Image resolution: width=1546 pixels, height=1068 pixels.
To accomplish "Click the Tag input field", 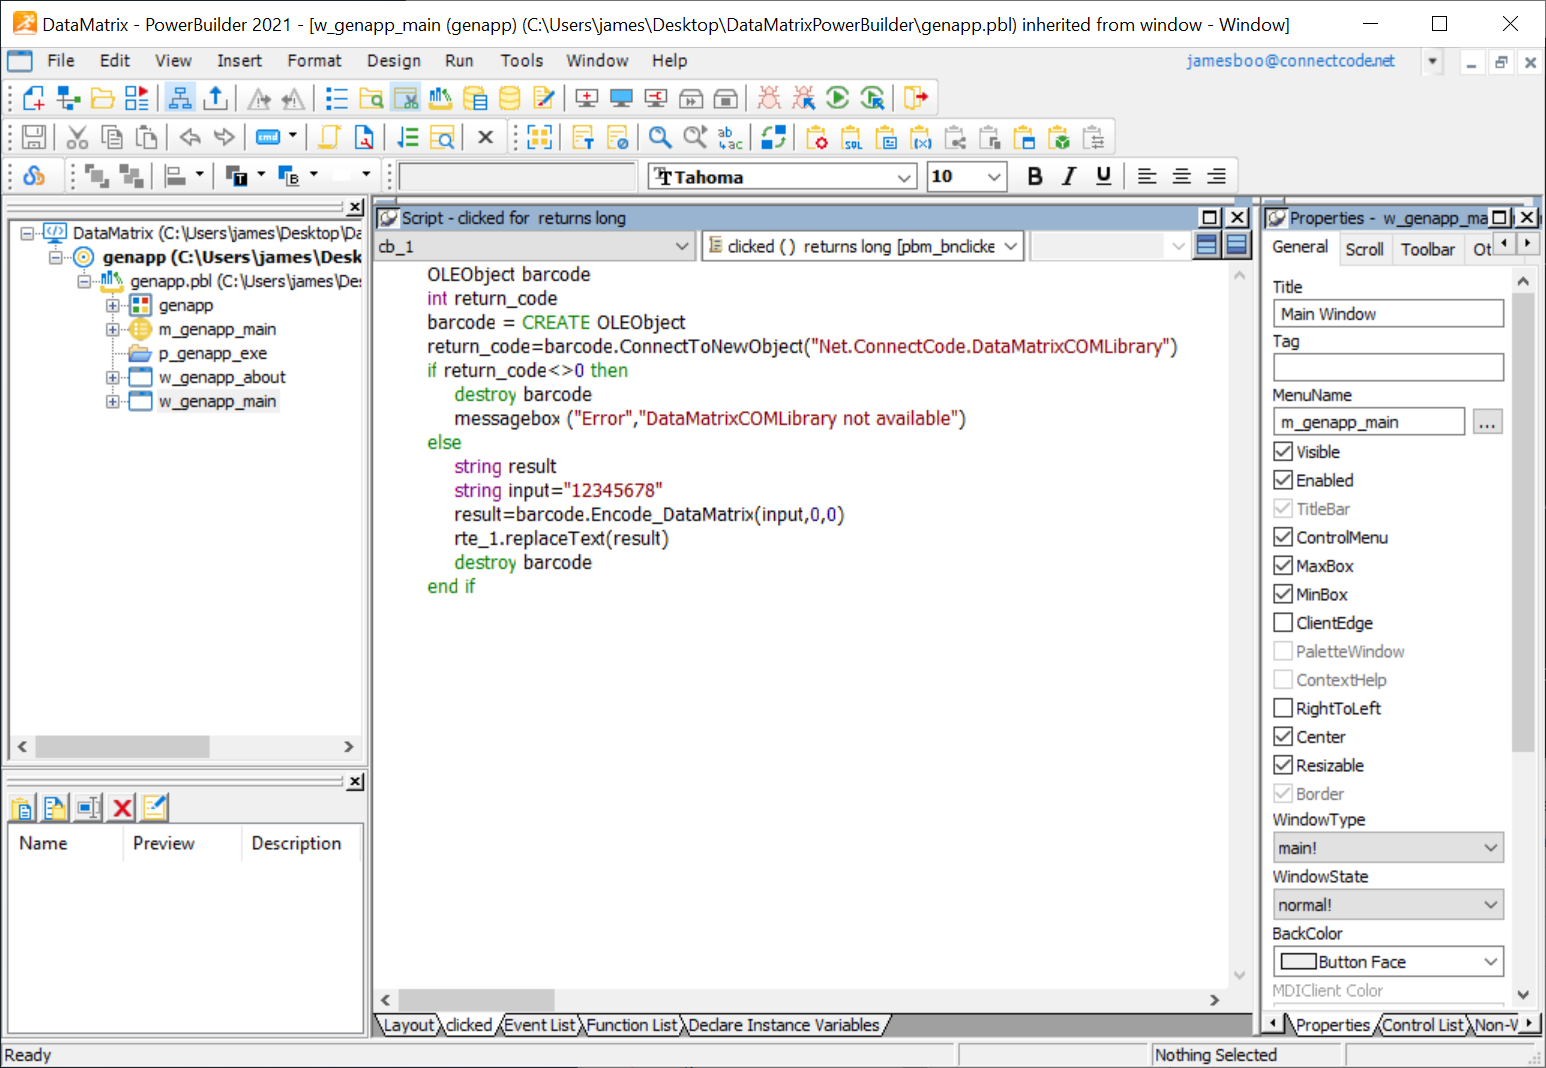I will click(x=1388, y=368).
